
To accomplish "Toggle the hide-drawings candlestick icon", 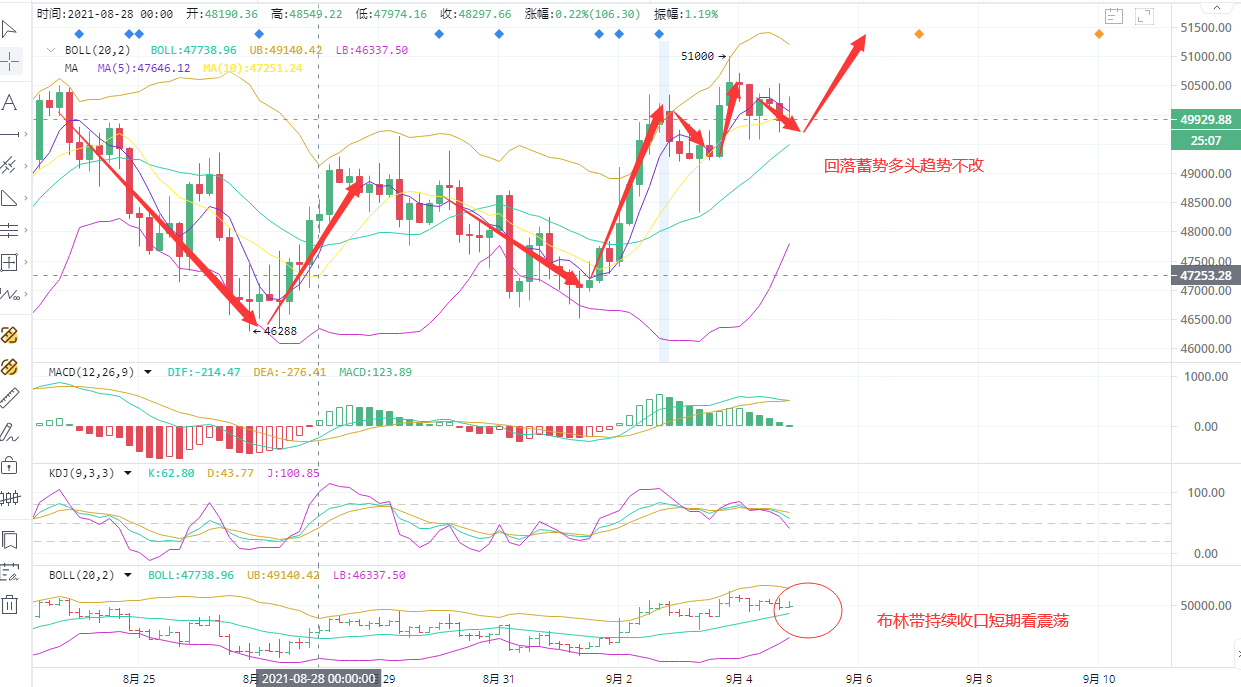I will pyautogui.click(x=10, y=497).
